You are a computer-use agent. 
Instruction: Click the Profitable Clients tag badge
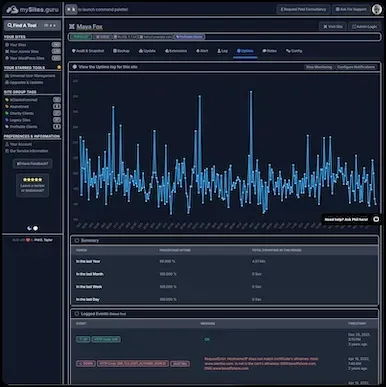(190, 37)
